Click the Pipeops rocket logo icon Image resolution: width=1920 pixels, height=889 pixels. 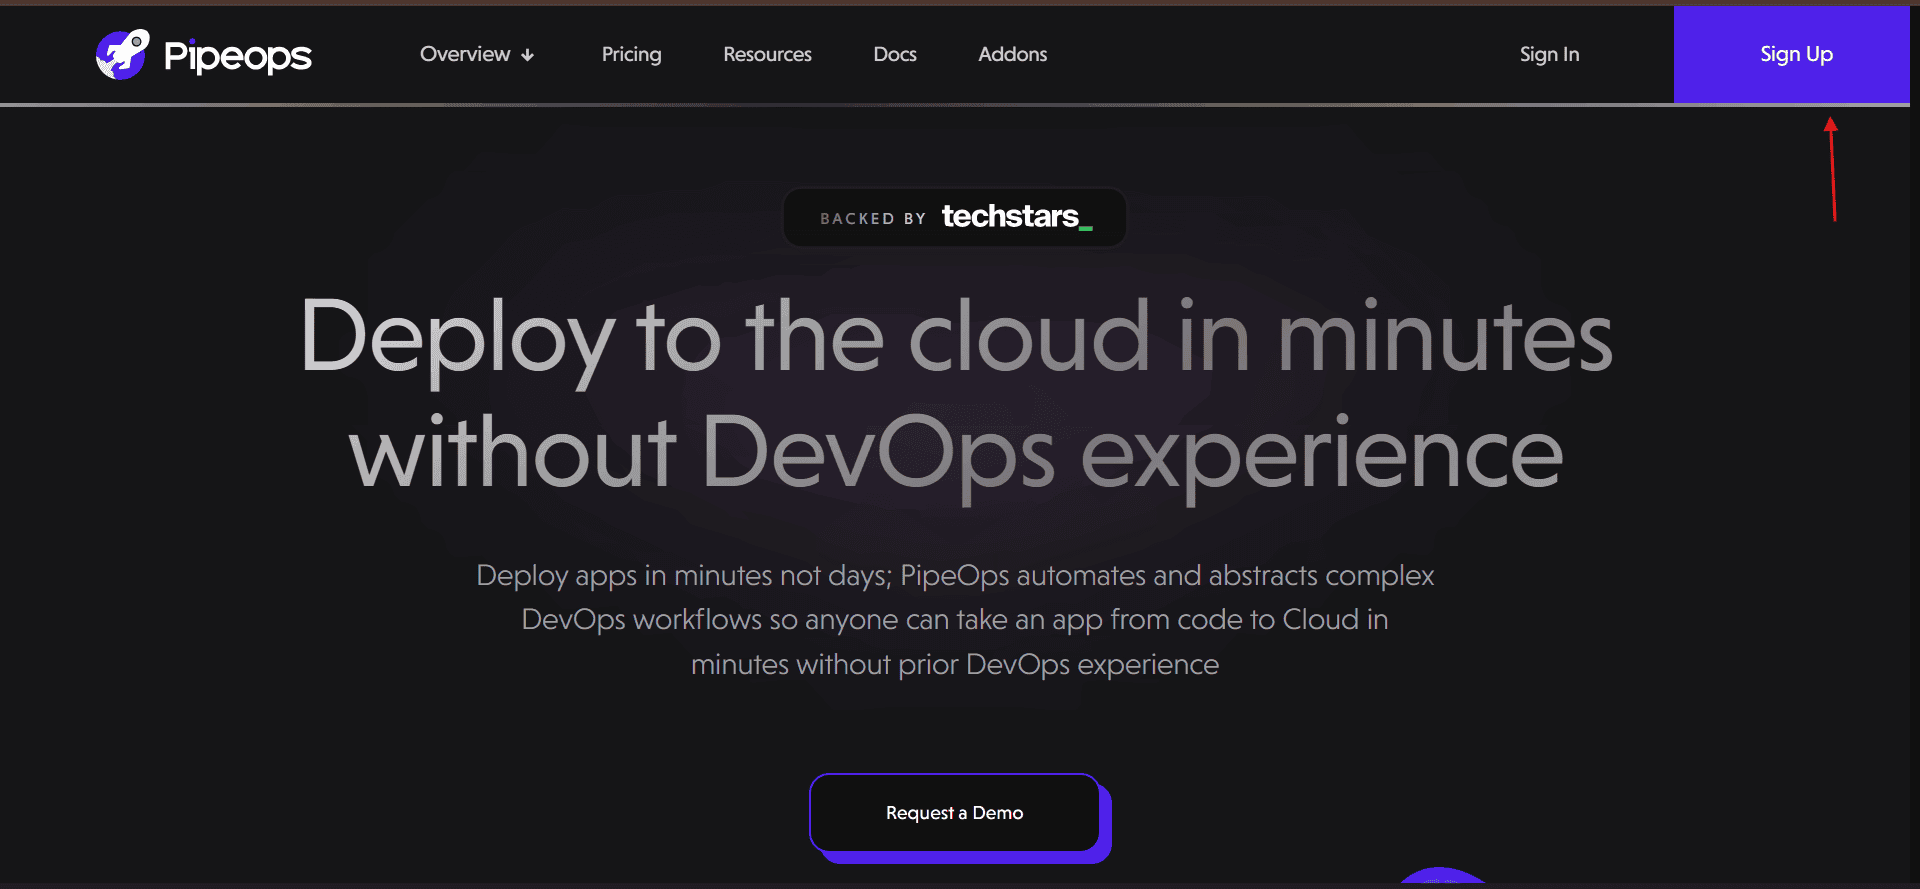pos(122,54)
